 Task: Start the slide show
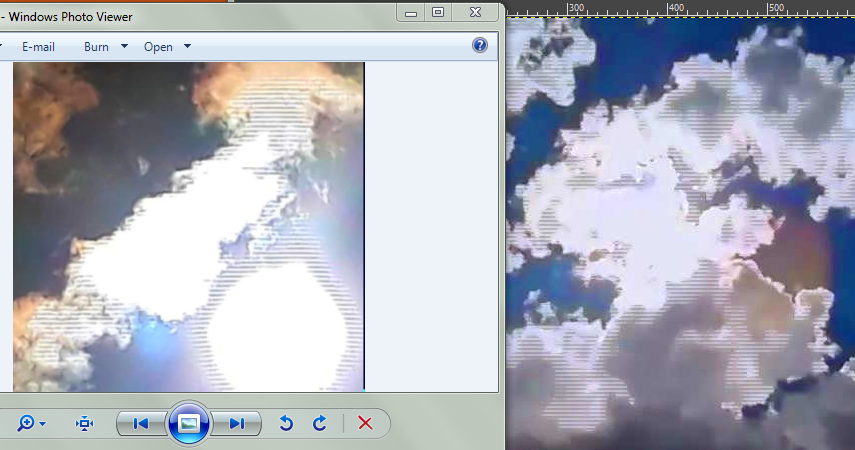click(188, 424)
